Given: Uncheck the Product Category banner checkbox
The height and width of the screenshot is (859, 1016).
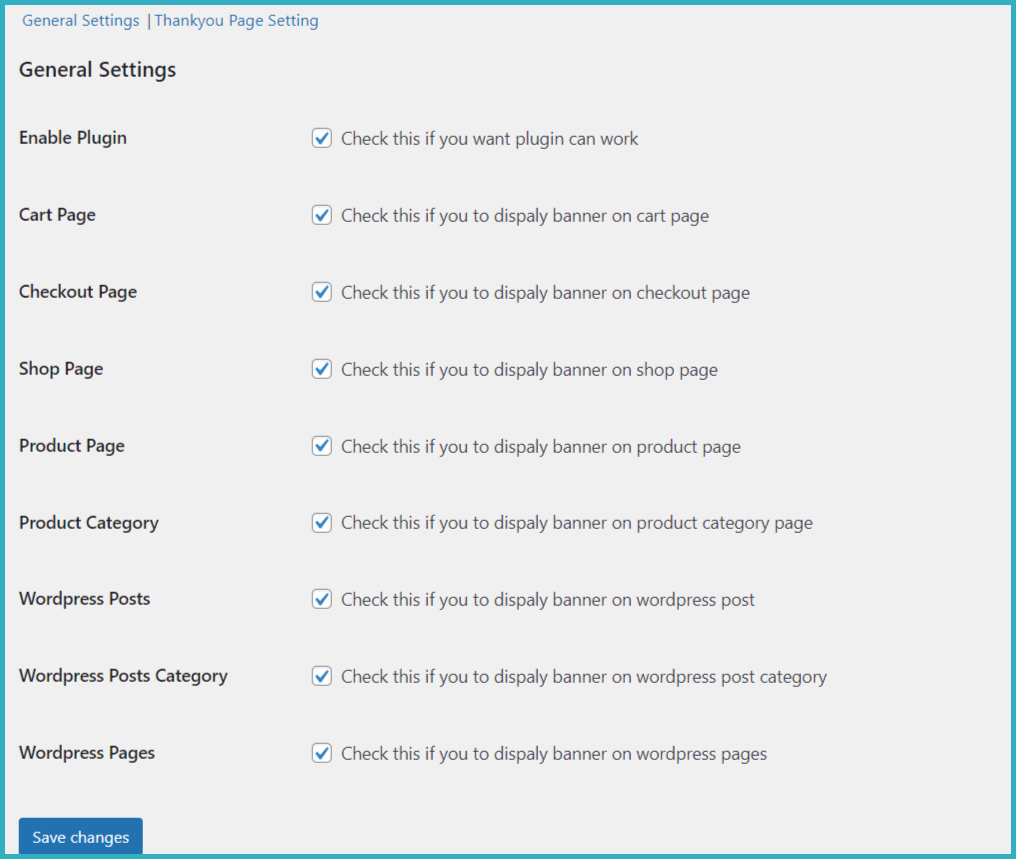Looking at the screenshot, I should pyautogui.click(x=321, y=522).
